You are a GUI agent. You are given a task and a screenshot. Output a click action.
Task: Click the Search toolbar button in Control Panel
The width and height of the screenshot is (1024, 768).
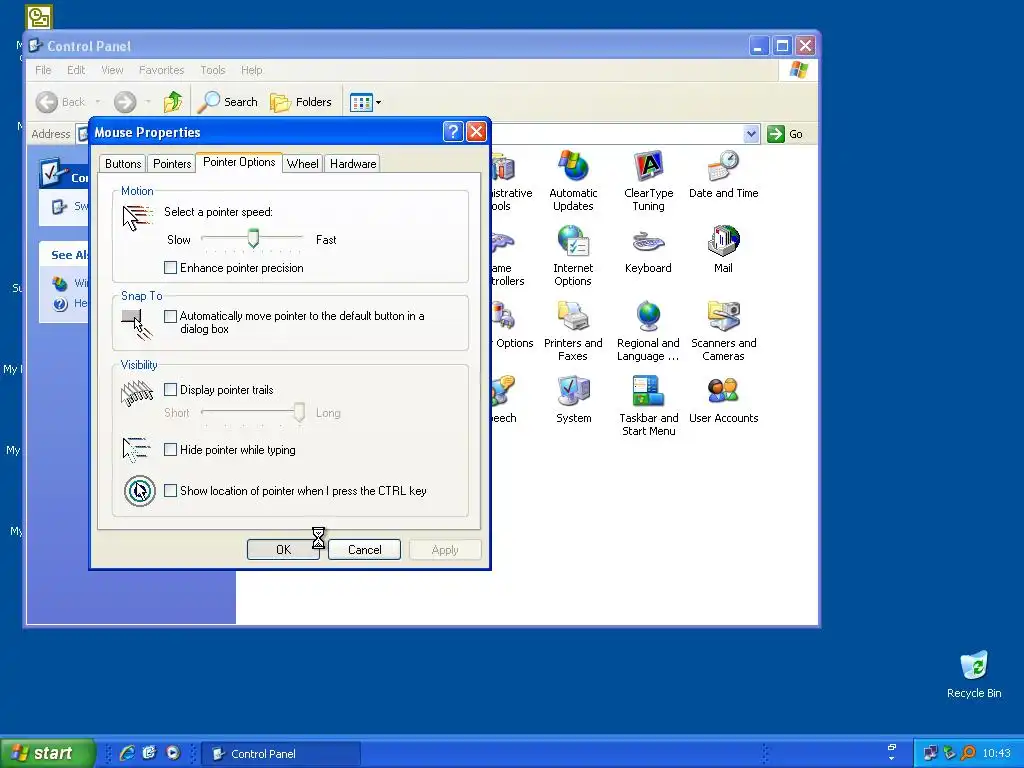pos(229,102)
